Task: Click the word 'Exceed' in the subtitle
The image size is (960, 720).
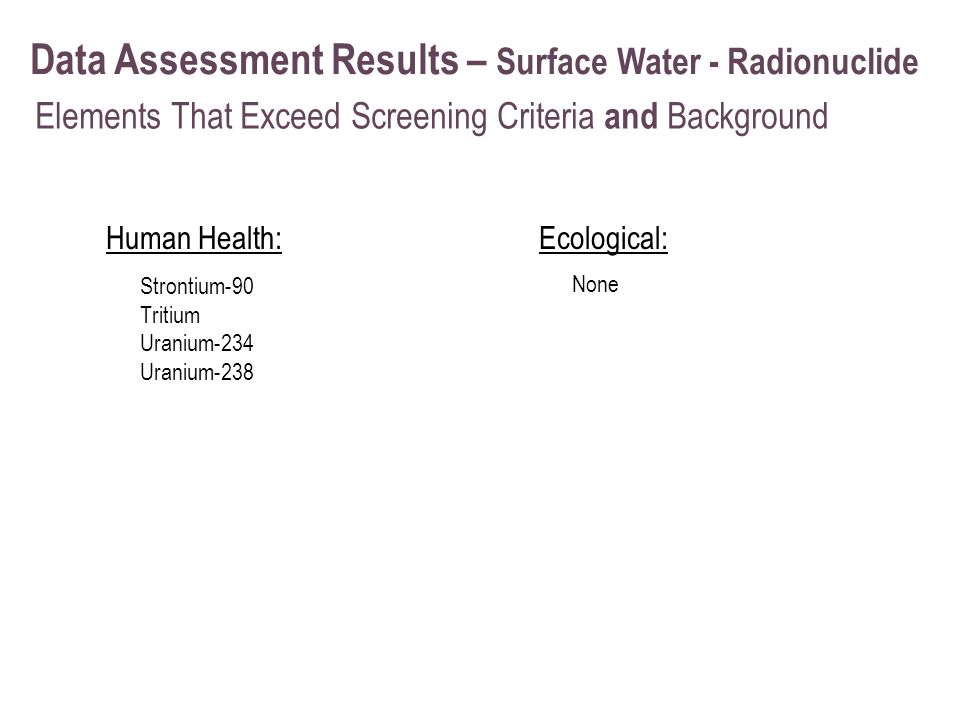Action: pos(290,116)
